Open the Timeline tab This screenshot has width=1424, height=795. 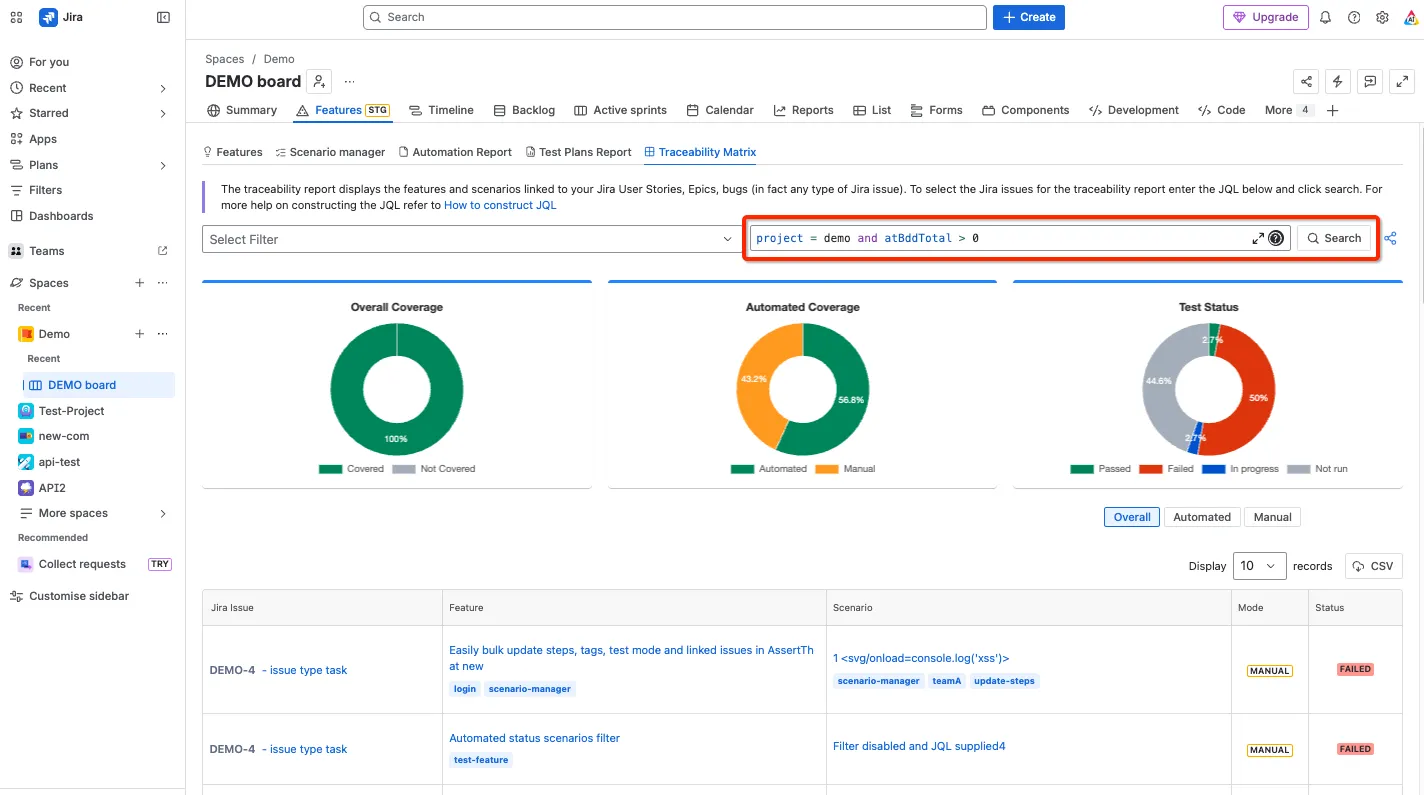(x=441, y=110)
